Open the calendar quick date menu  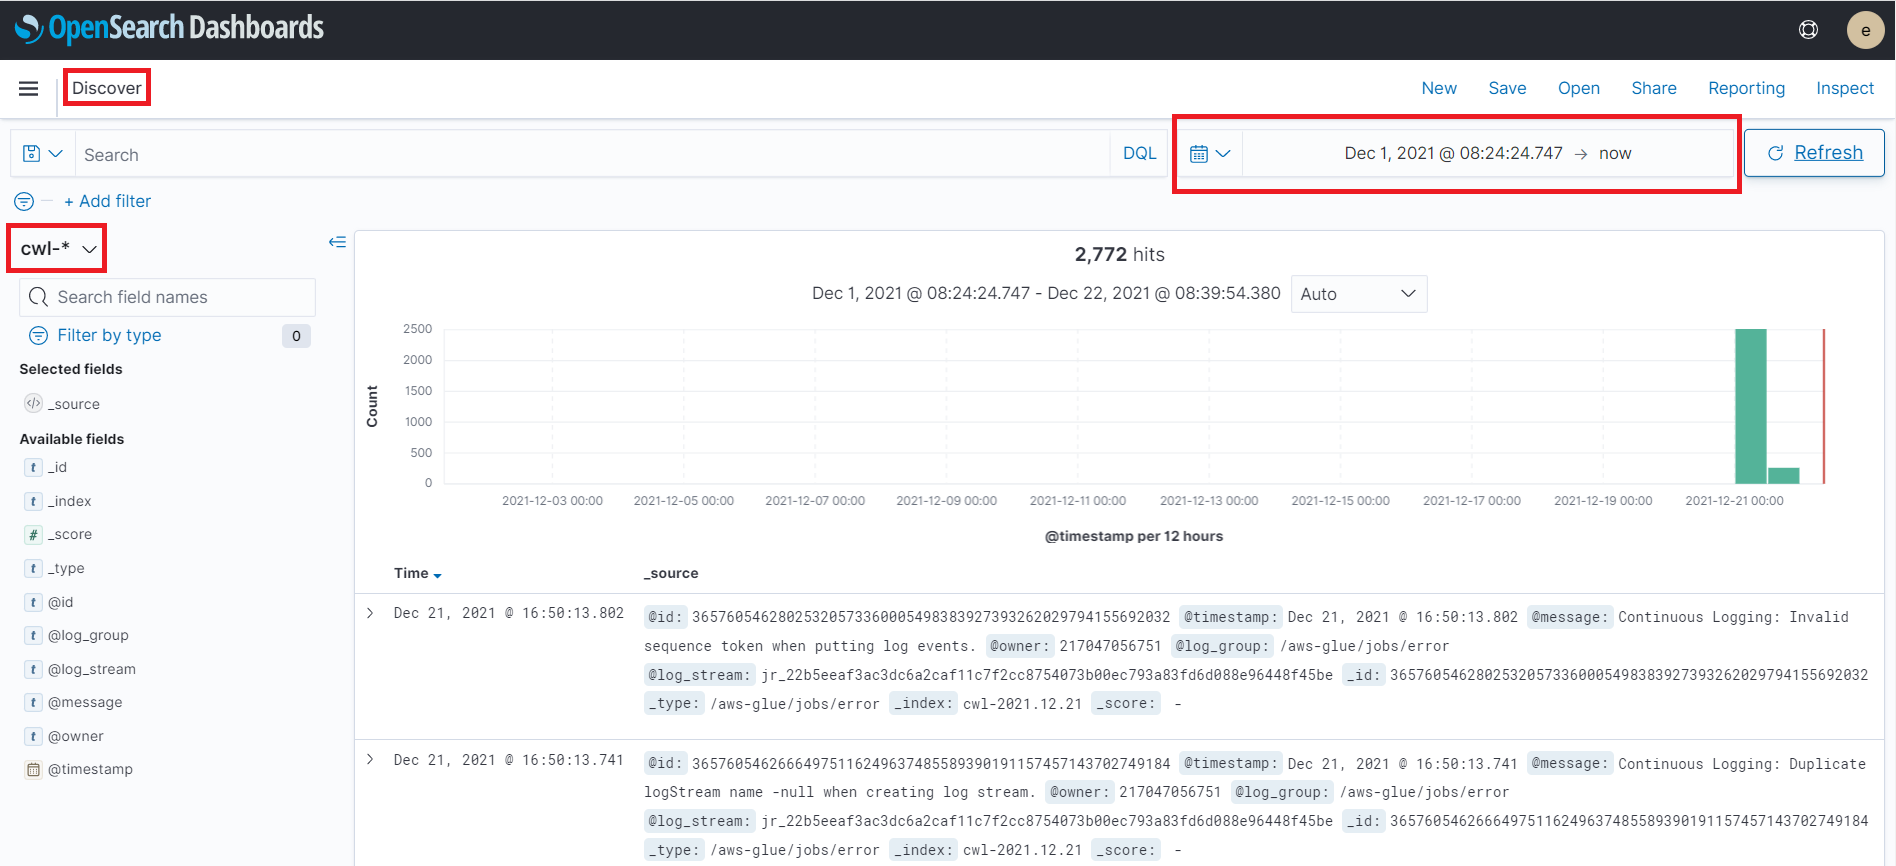[1210, 154]
